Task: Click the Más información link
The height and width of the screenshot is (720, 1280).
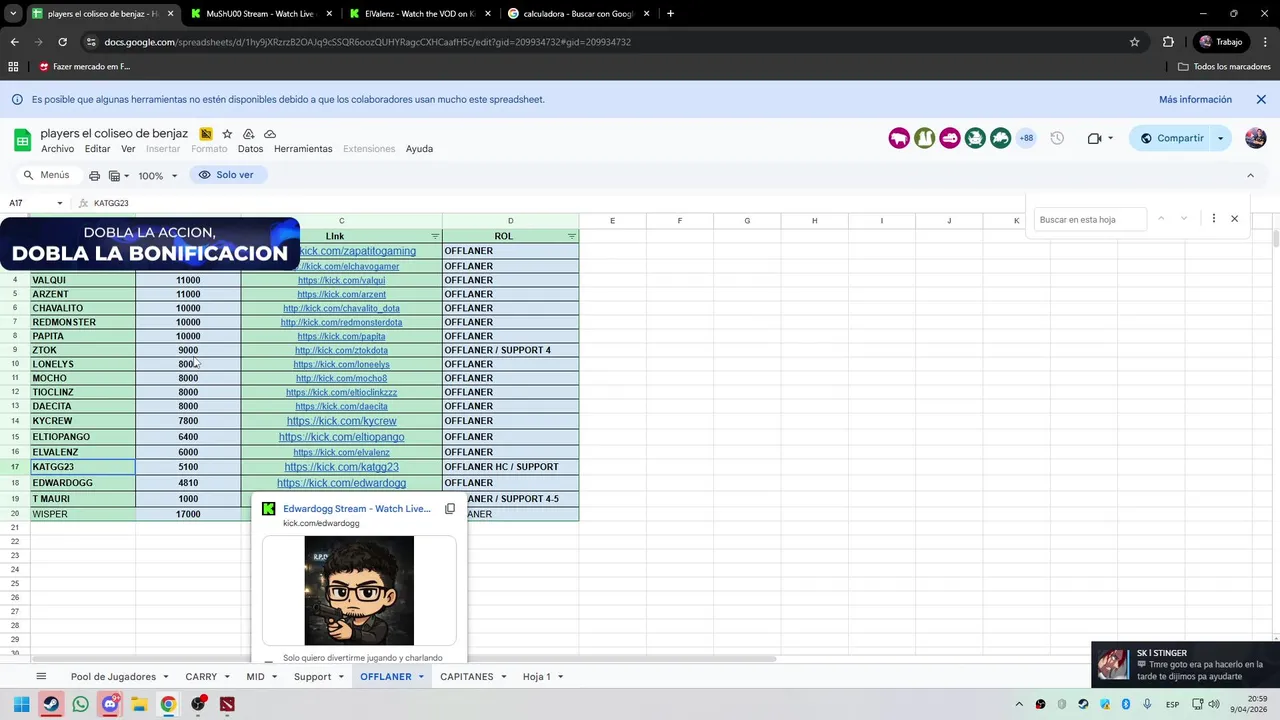Action: (x=1195, y=100)
